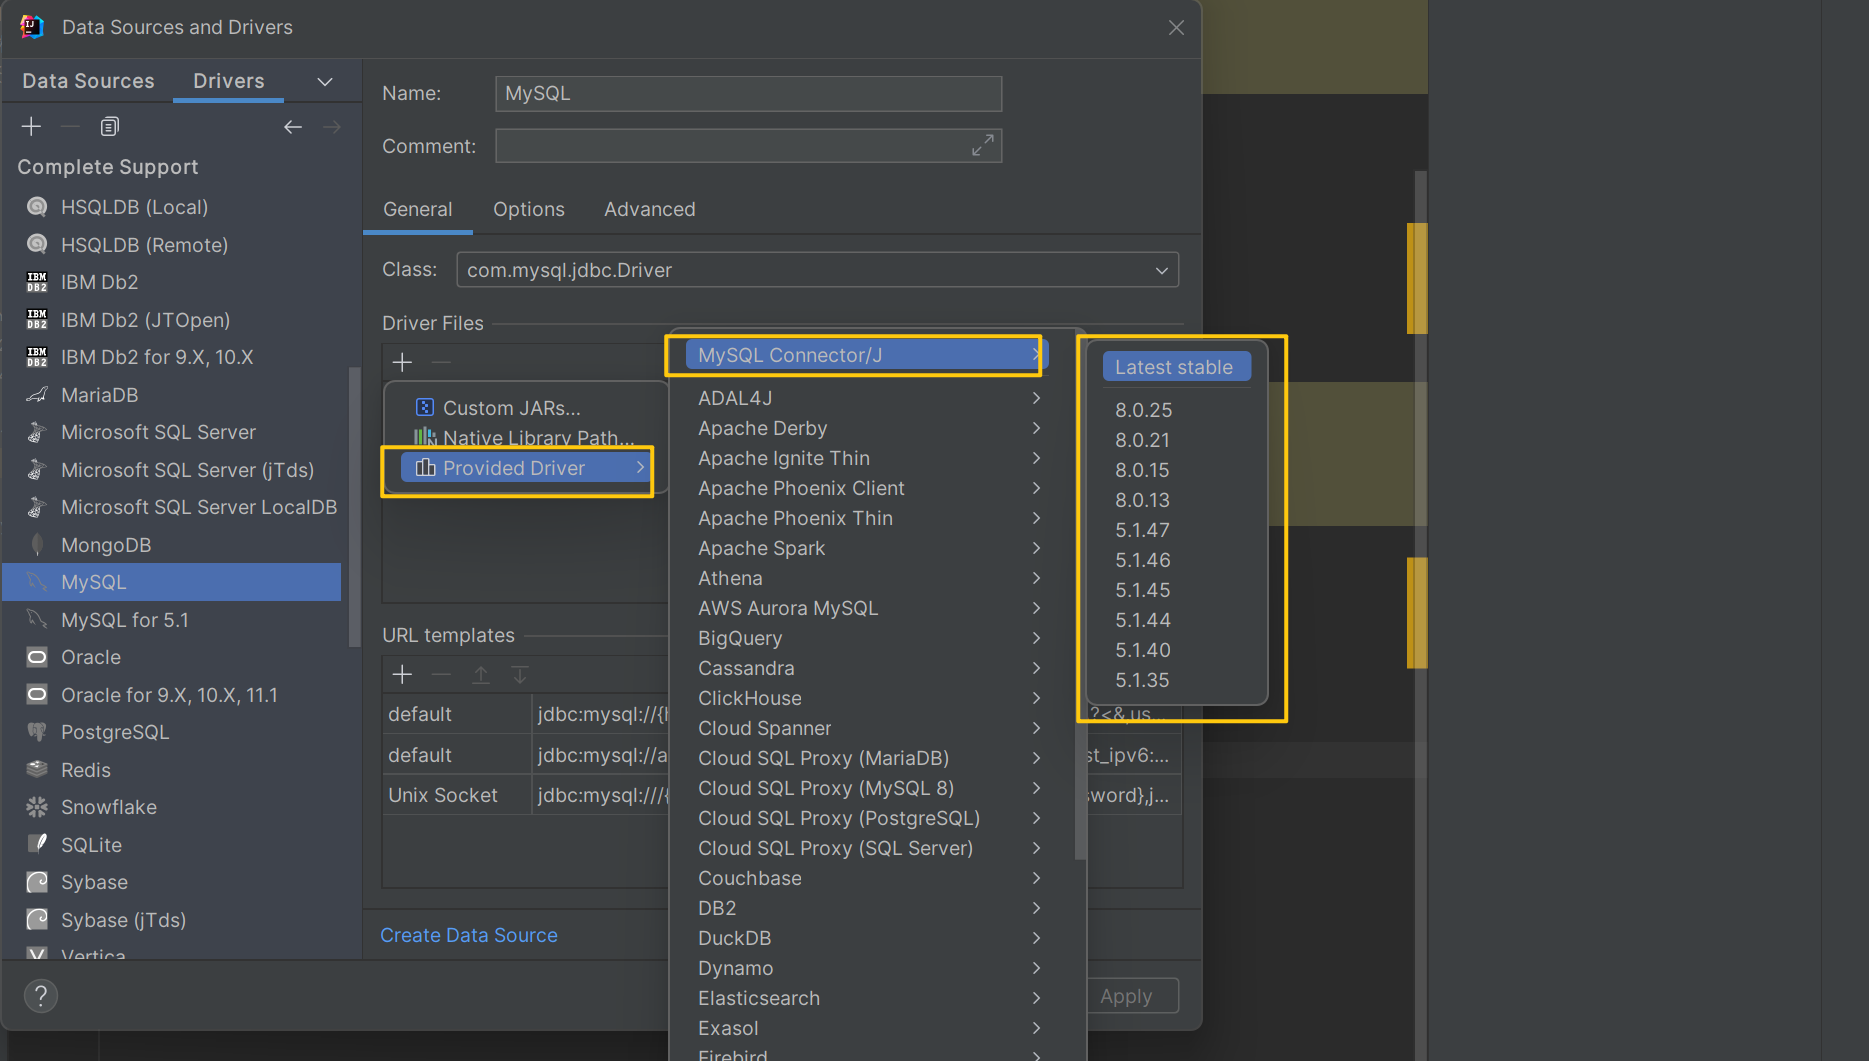
Task: Select Oracle for 9.X, 10.X, 11.1 driver
Action: [x=172, y=695]
